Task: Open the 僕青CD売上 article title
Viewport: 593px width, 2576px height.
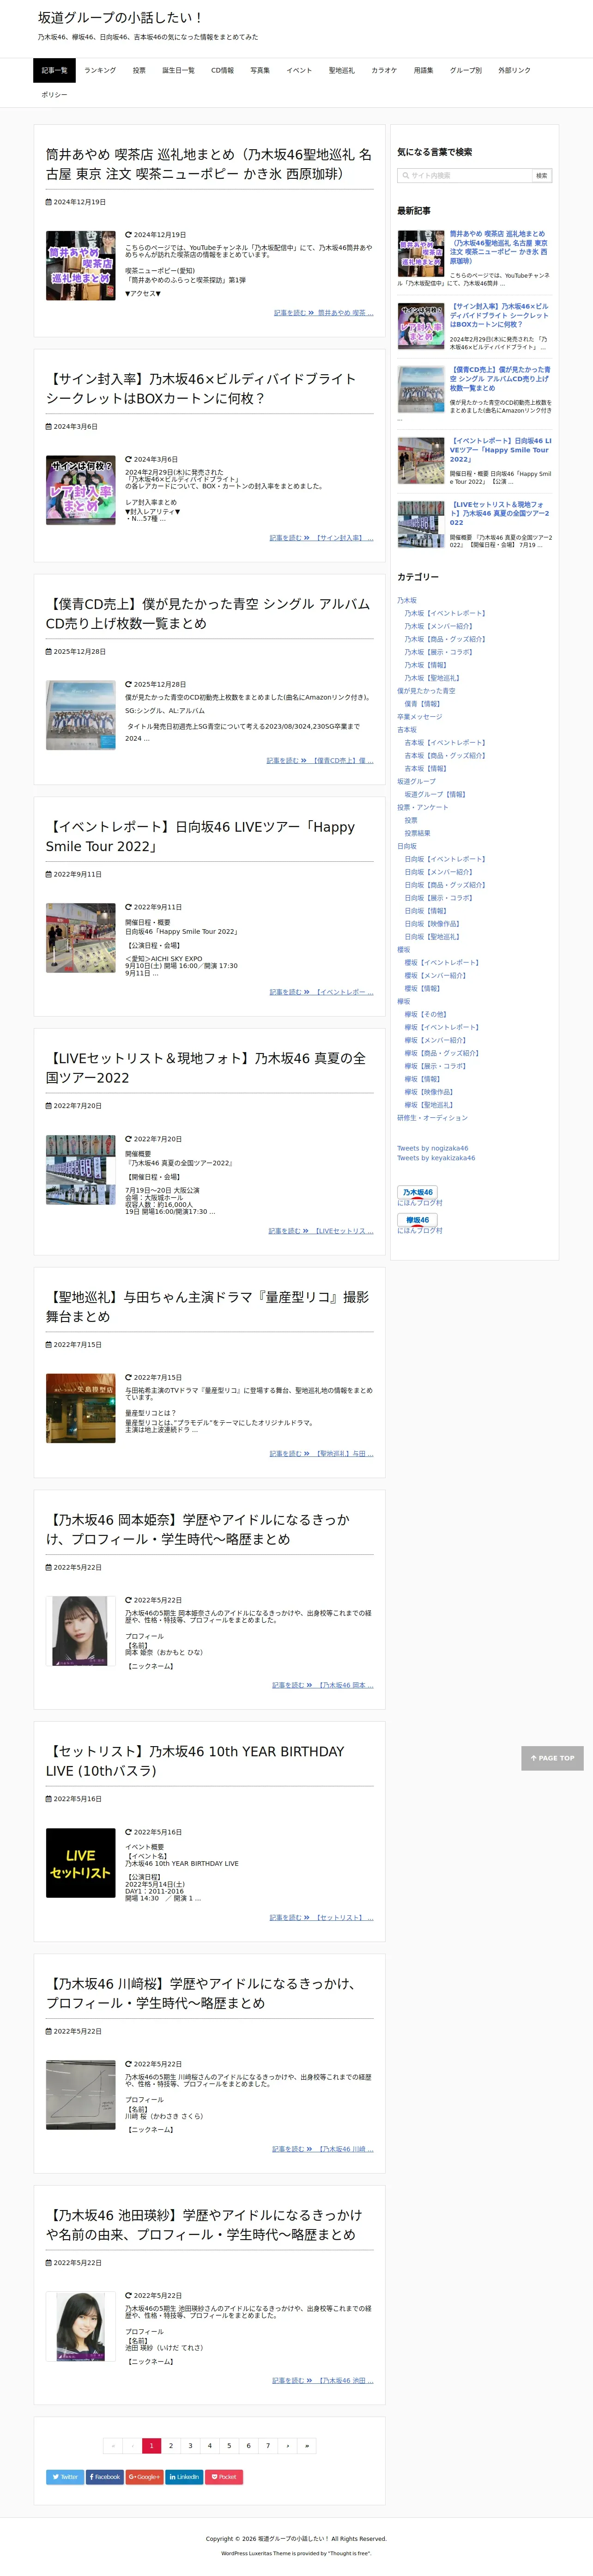Action: (208, 613)
